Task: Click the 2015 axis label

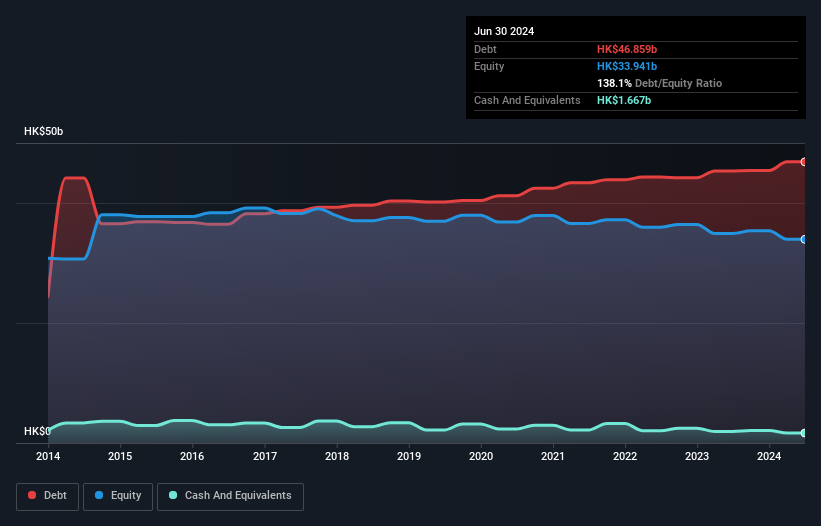Action: [120, 456]
